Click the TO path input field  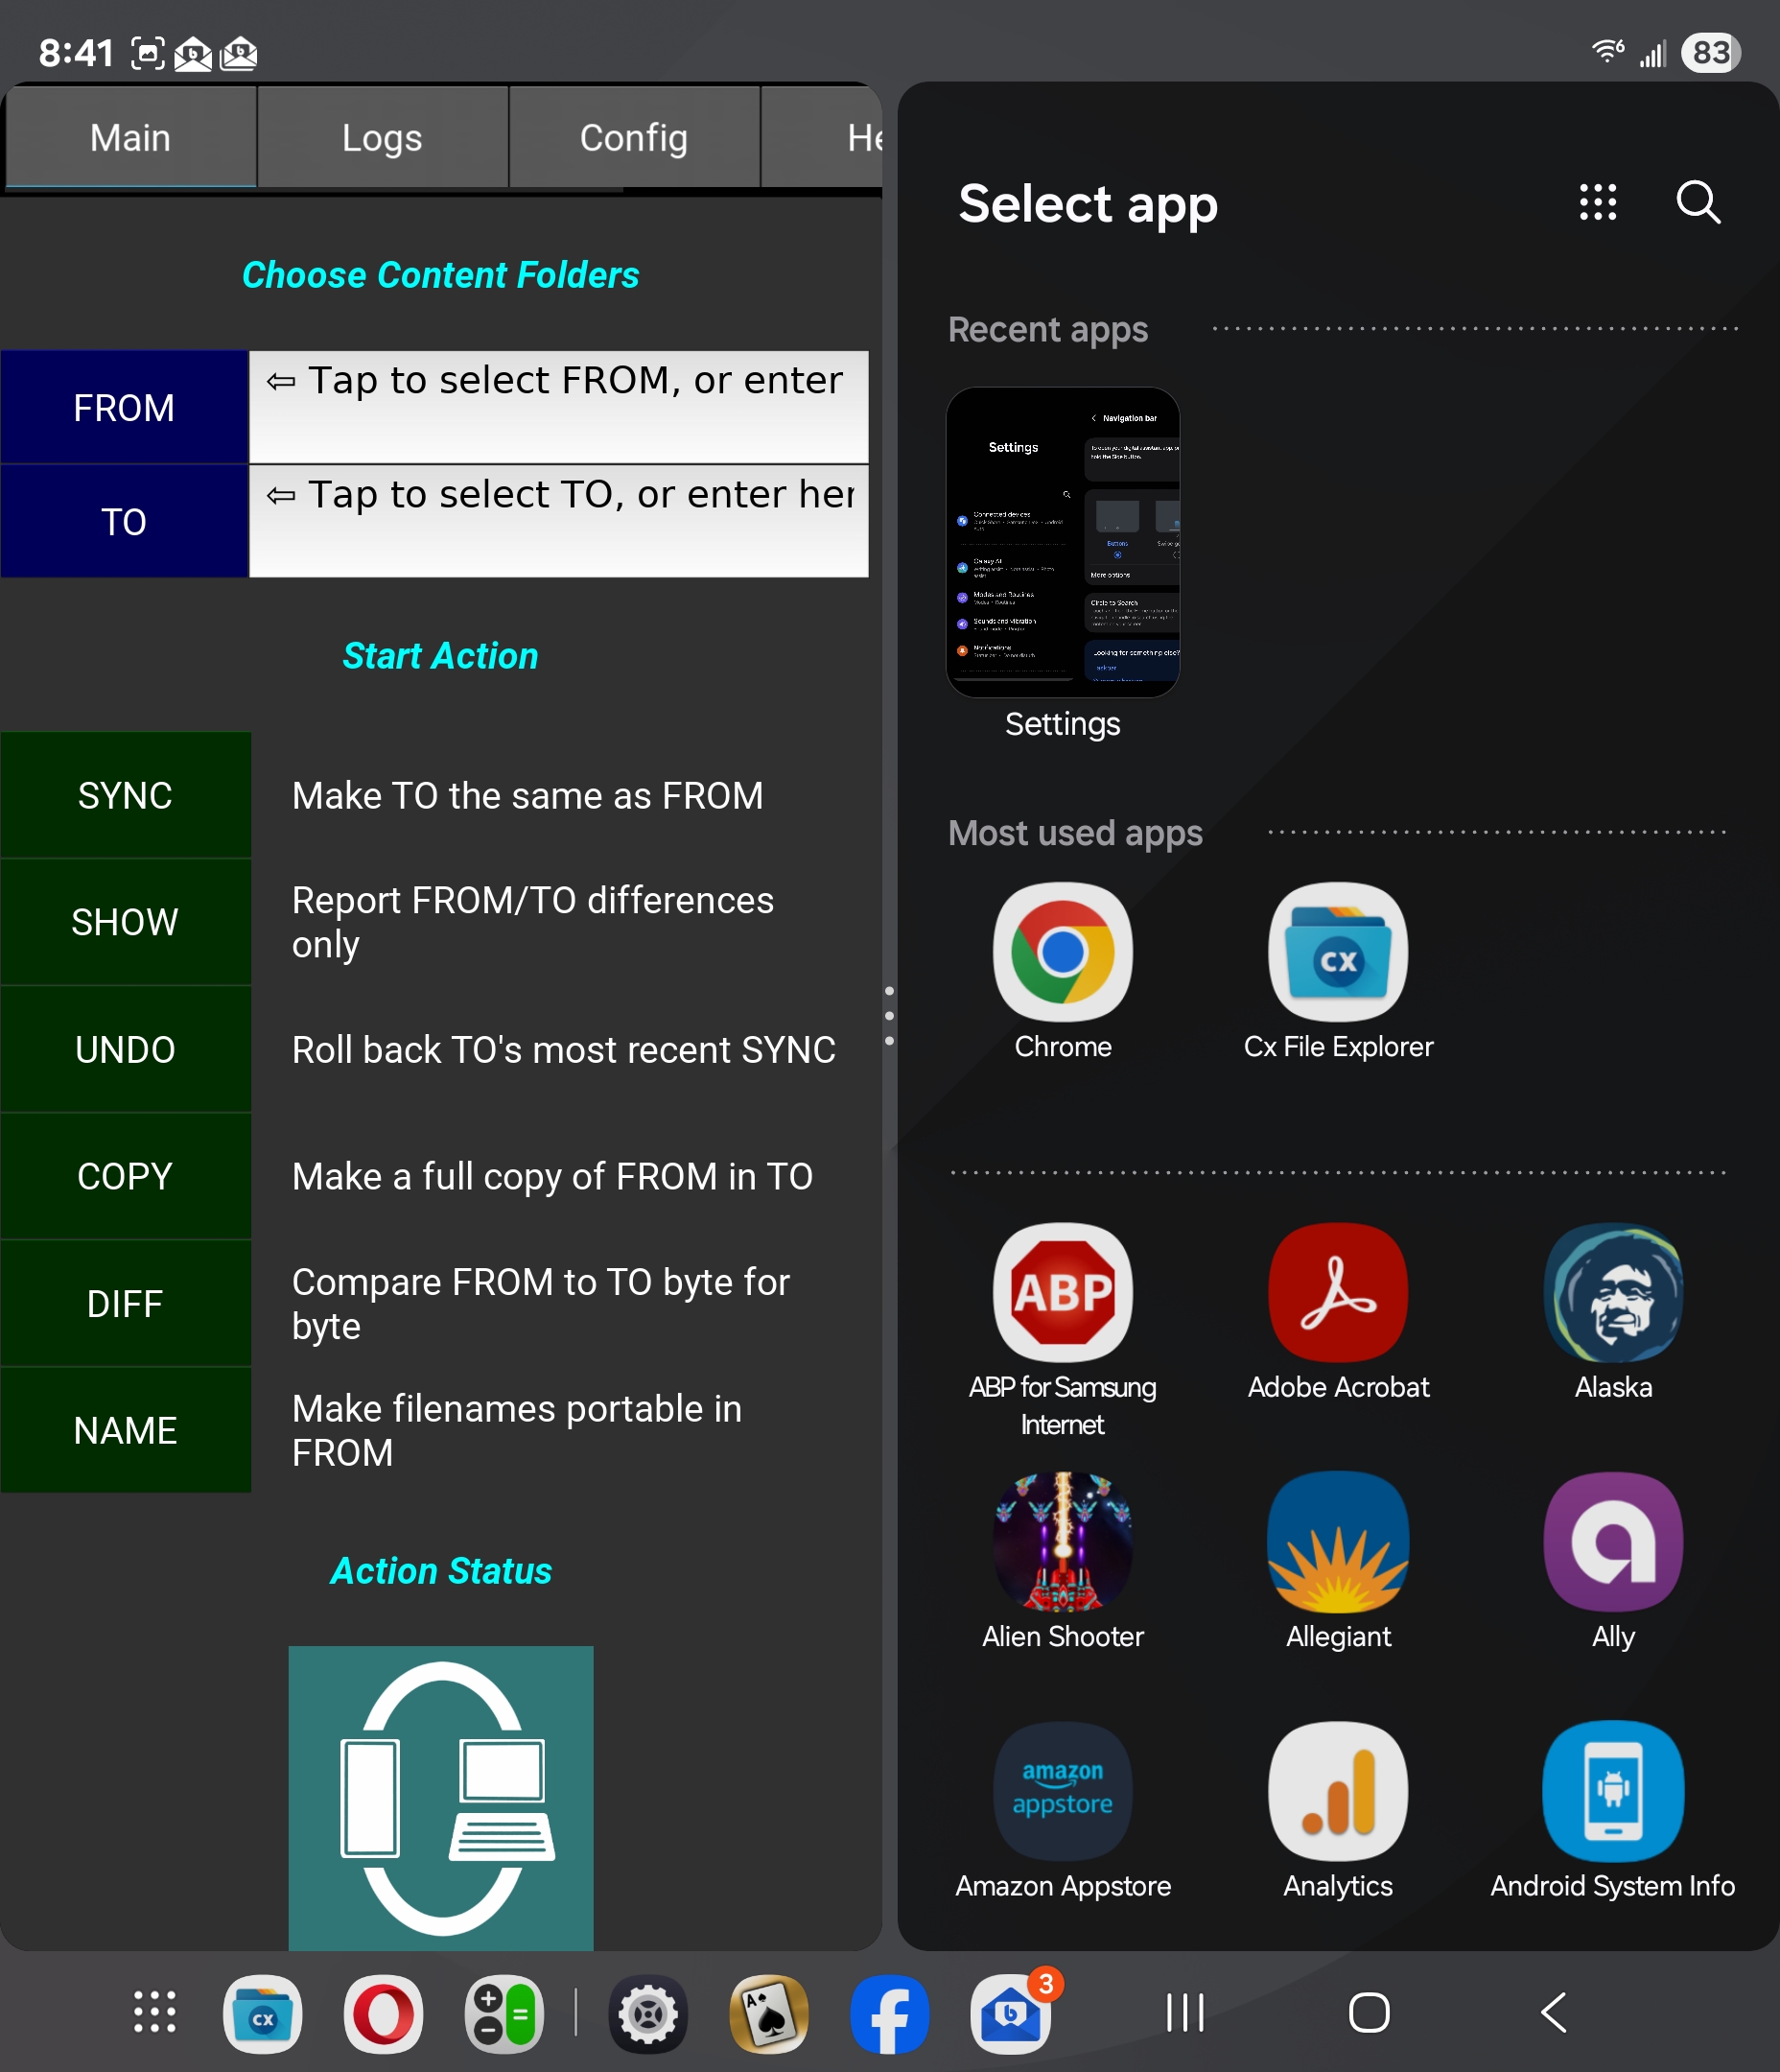pos(558,520)
